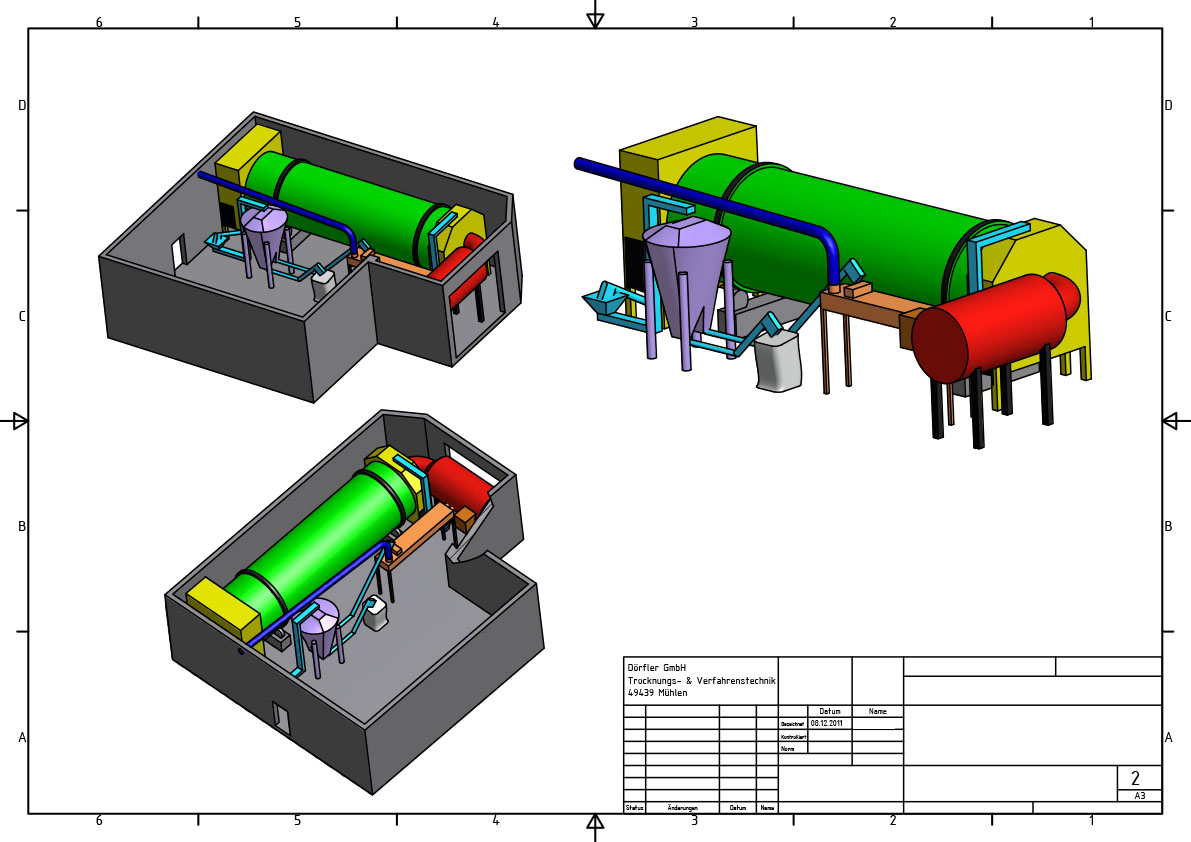1191x842 pixels.
Task: Click the A3 paper format cell
Action: (x=1139, y=796)
